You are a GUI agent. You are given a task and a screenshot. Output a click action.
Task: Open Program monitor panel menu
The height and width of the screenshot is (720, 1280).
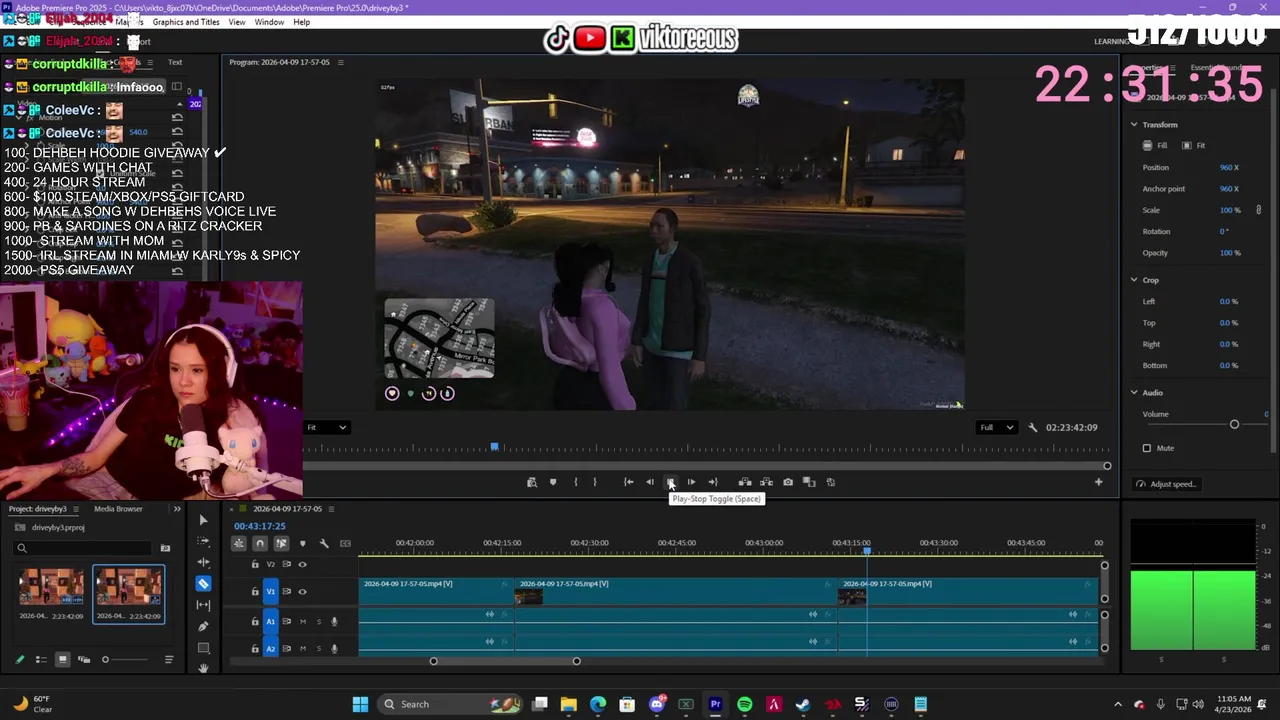[340, 62]
